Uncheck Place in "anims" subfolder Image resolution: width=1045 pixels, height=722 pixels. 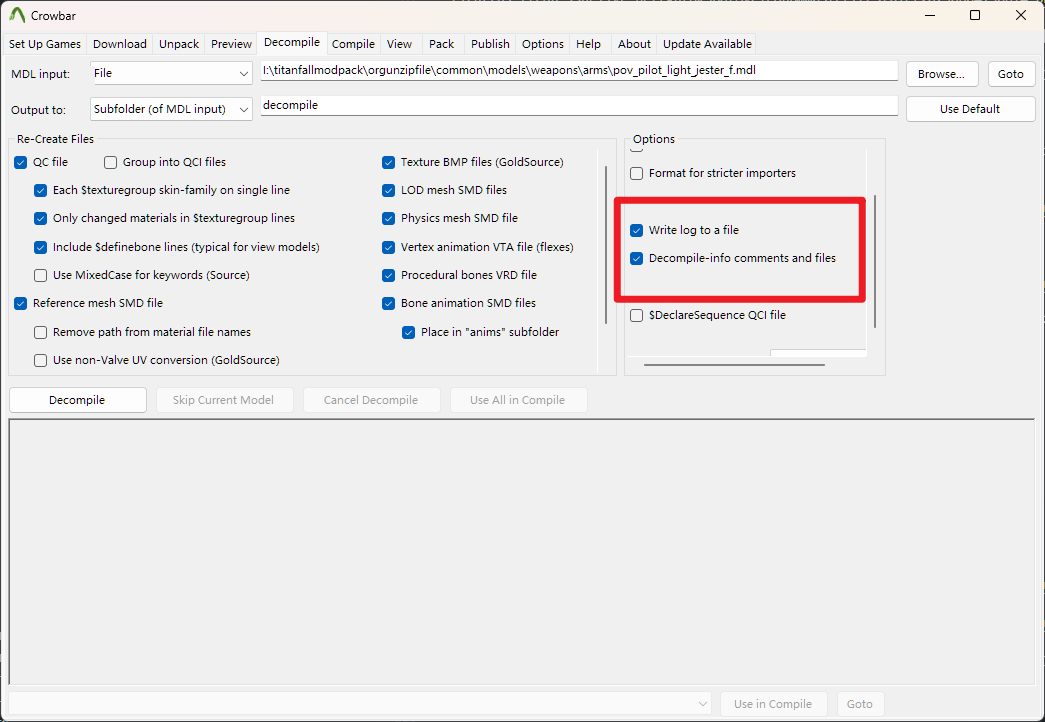[409, 332]
